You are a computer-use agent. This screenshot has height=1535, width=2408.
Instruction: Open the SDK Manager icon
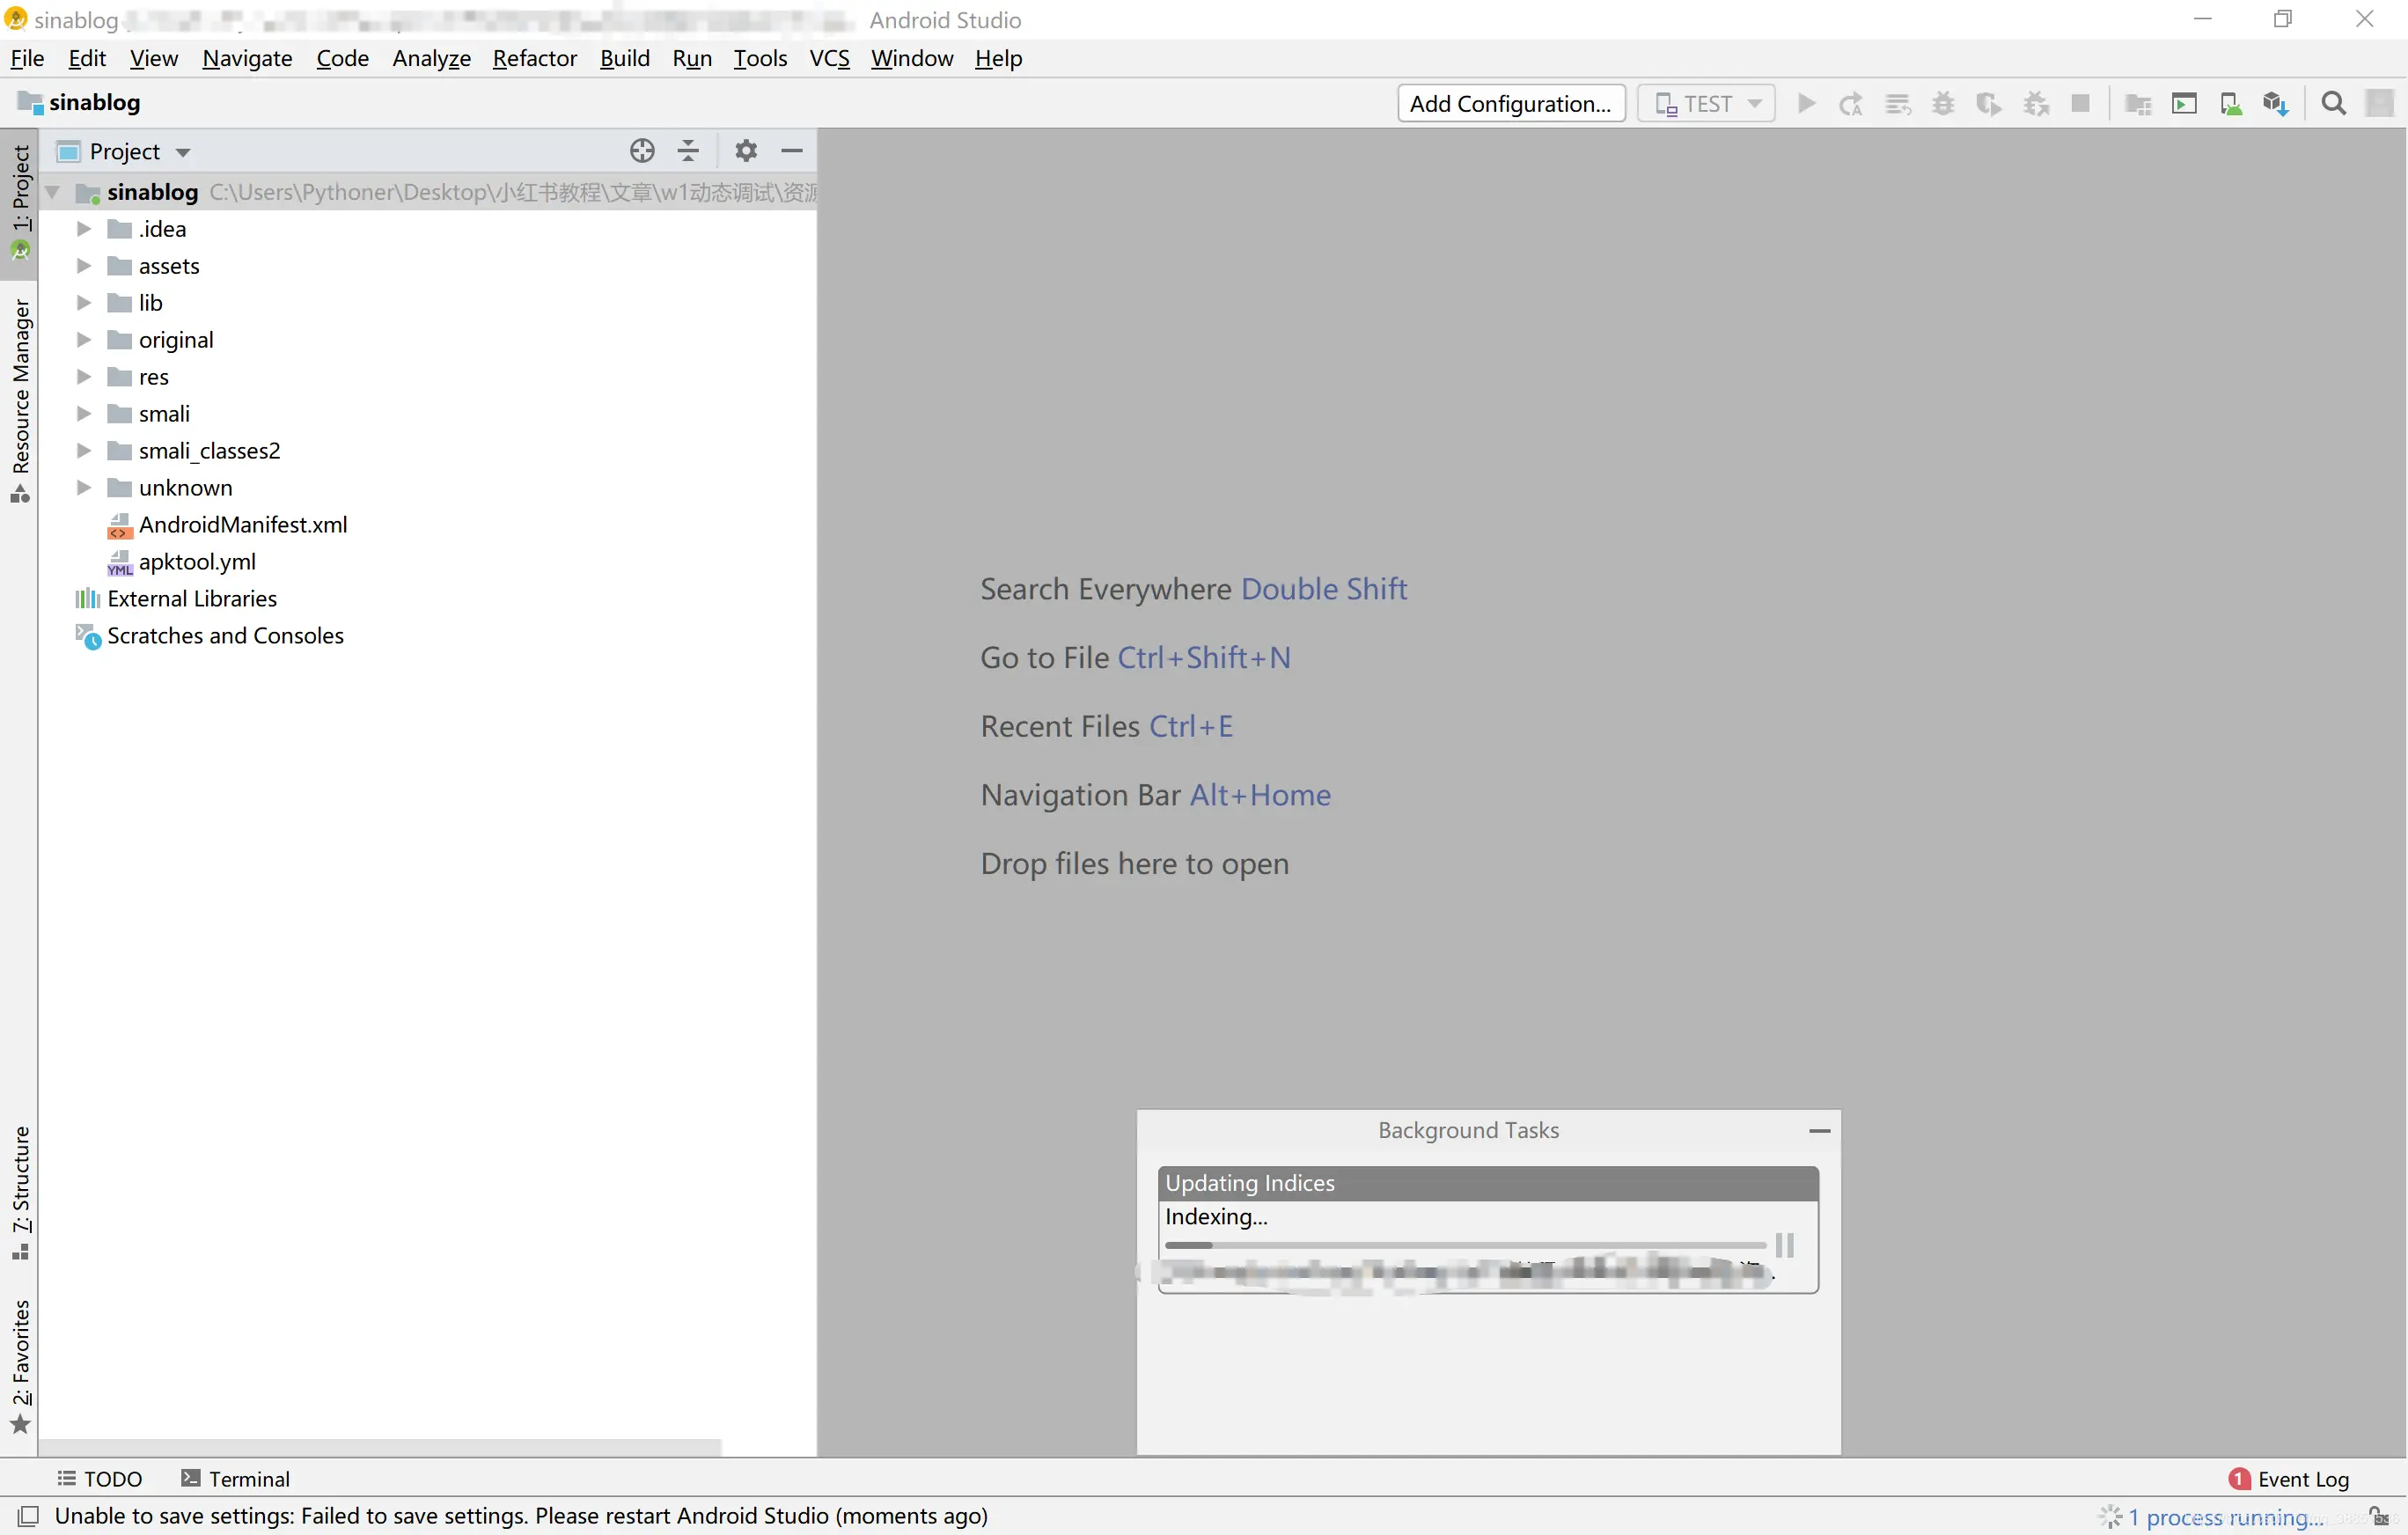2276,104
